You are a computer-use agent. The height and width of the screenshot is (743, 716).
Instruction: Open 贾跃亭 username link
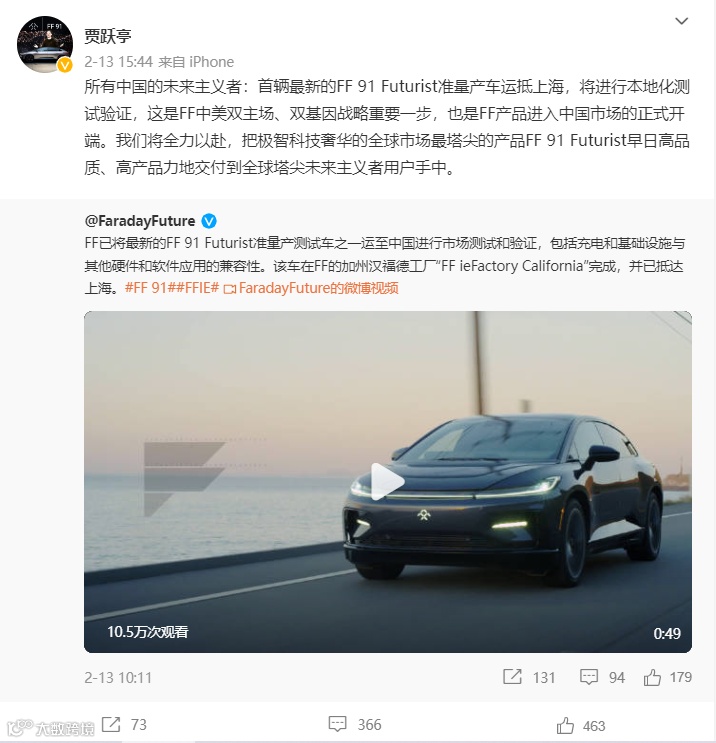pyautogui.click(x=108, y=36)
